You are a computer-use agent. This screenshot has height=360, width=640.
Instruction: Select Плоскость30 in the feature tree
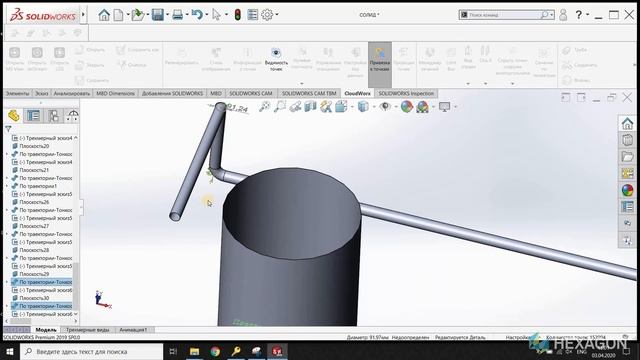34,298
